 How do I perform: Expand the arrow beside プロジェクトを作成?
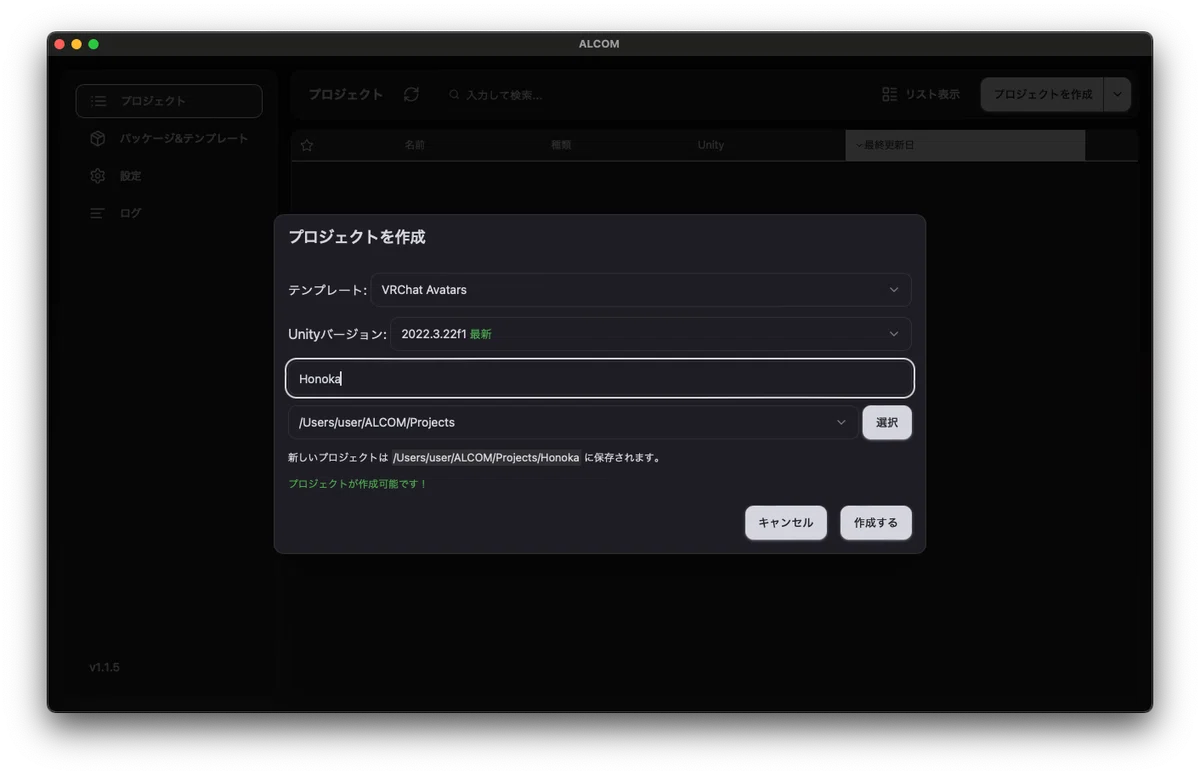[1117, 94]
